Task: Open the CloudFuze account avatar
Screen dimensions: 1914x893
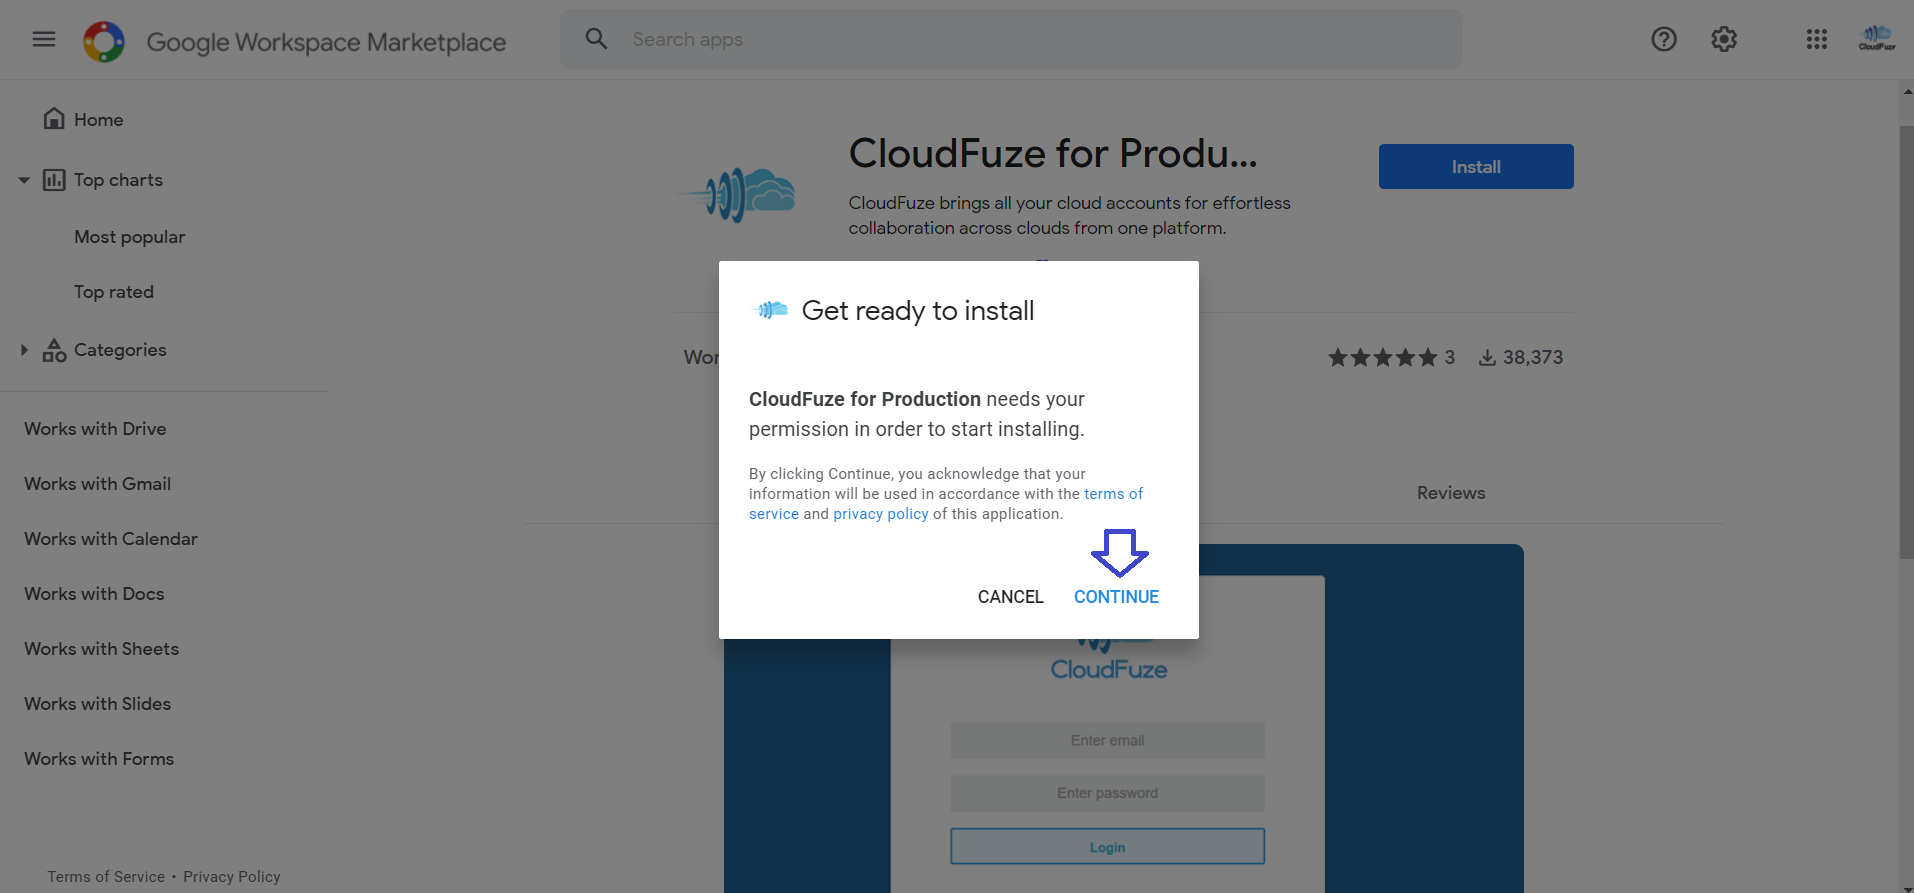Action: [1877, 39]
